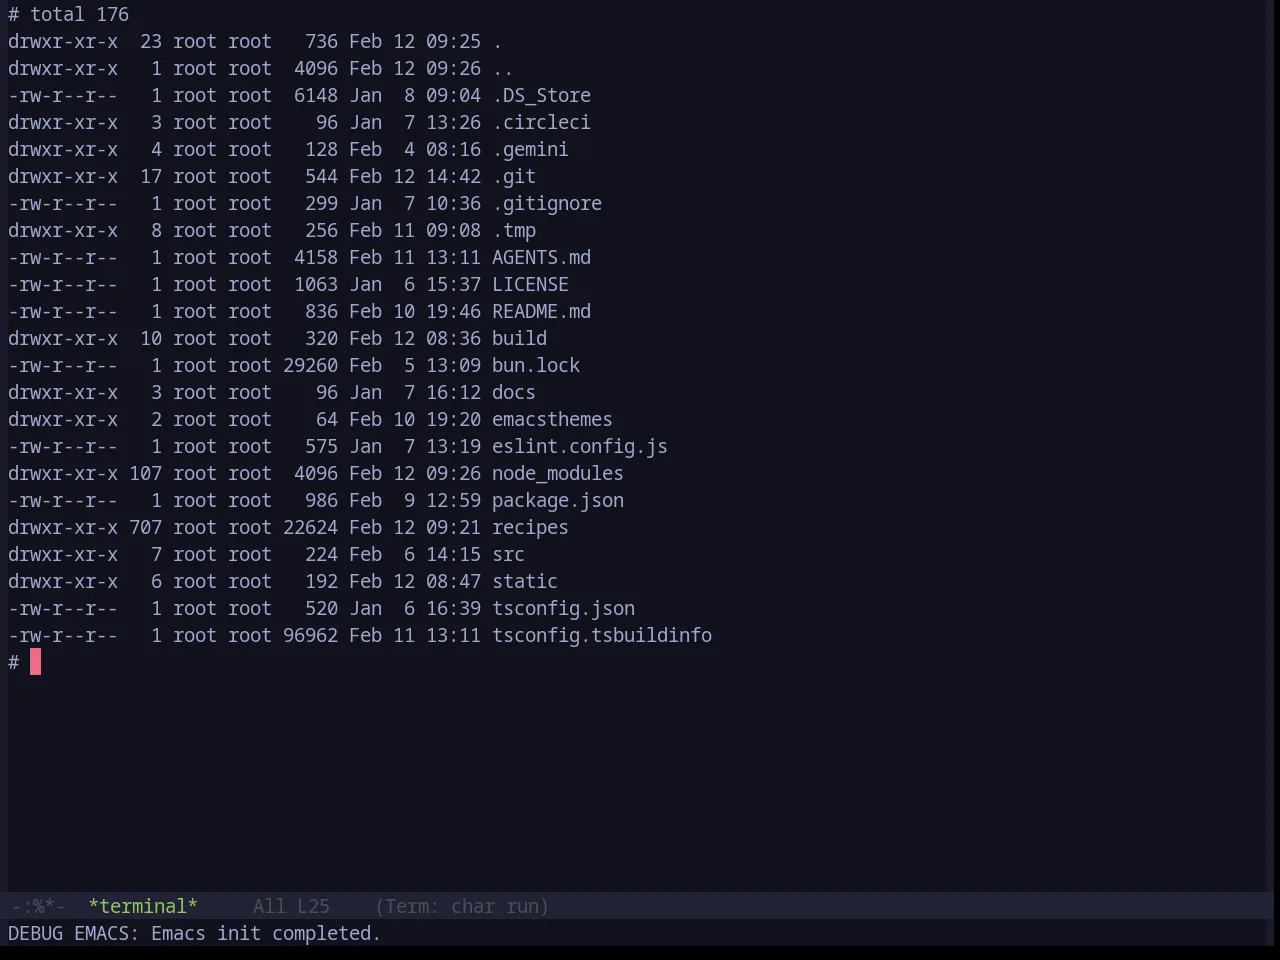Viewport: 1280px width, 960px height.
Task: Click the 707 link count for recipes
Action: [x=145, y=527]
